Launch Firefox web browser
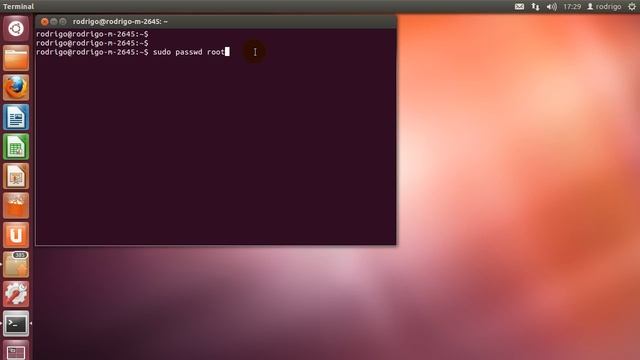The image size is (640, 360). pos(16,88)
